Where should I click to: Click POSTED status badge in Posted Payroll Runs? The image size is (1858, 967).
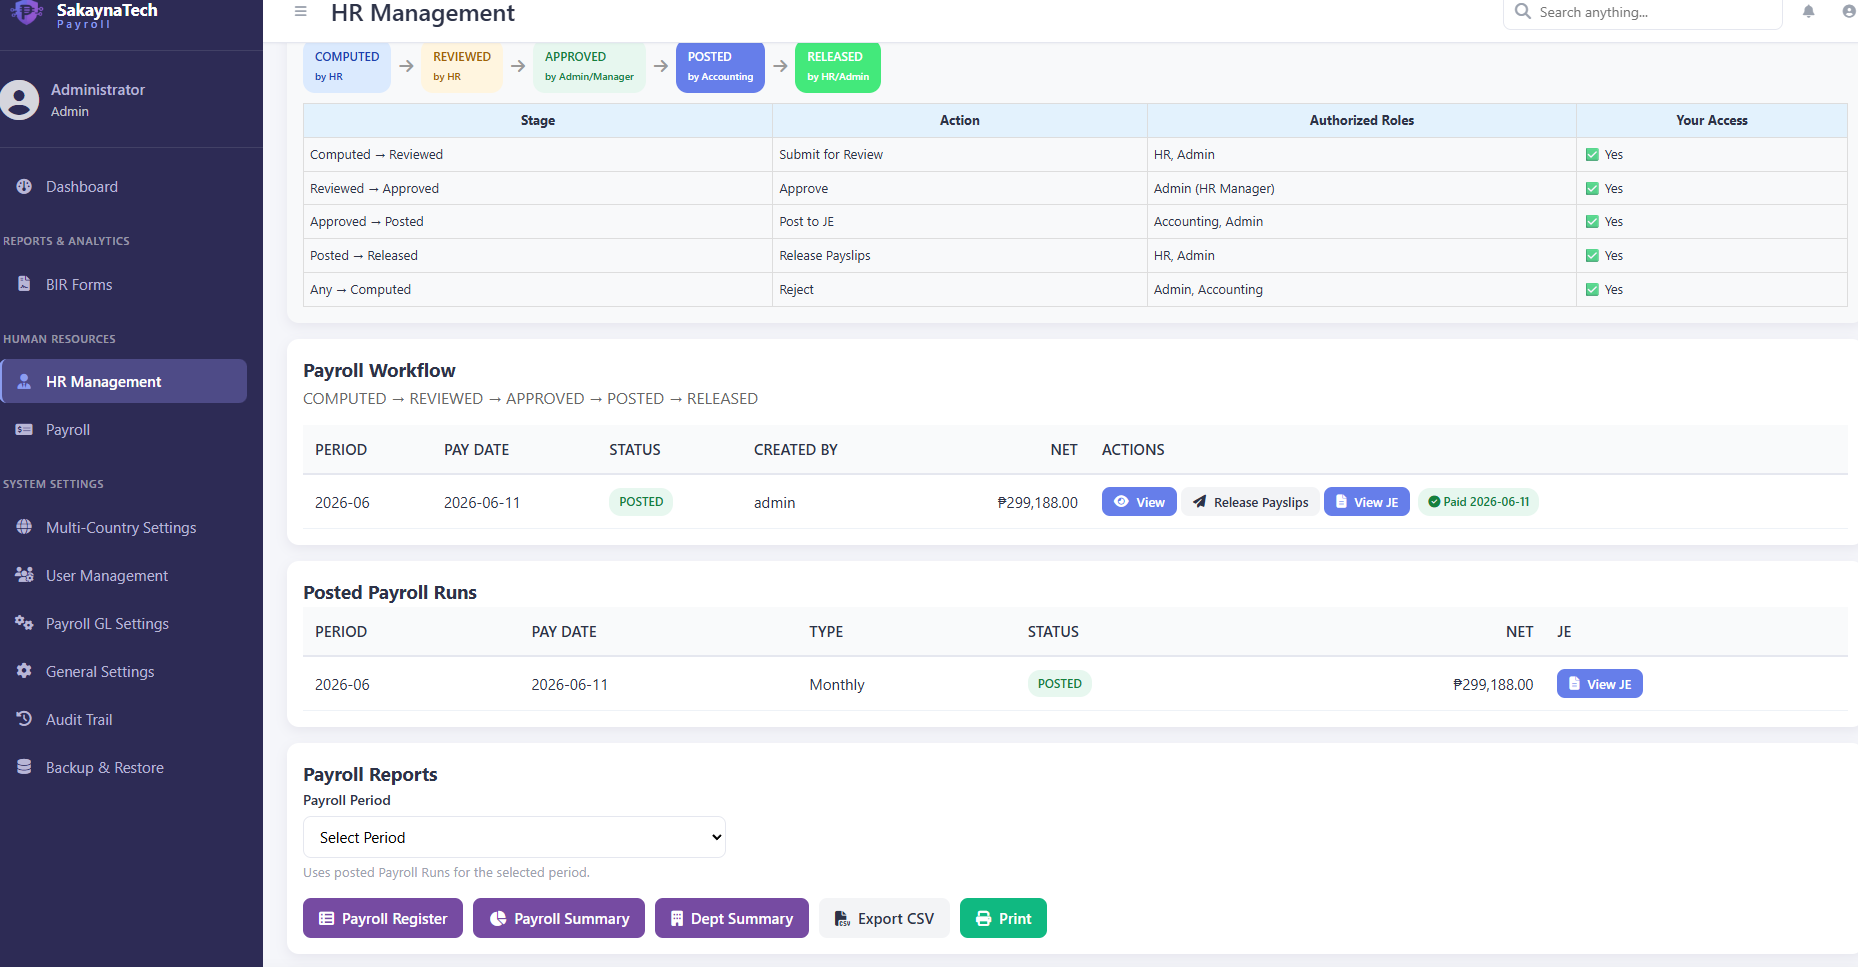coord(1060,684)
